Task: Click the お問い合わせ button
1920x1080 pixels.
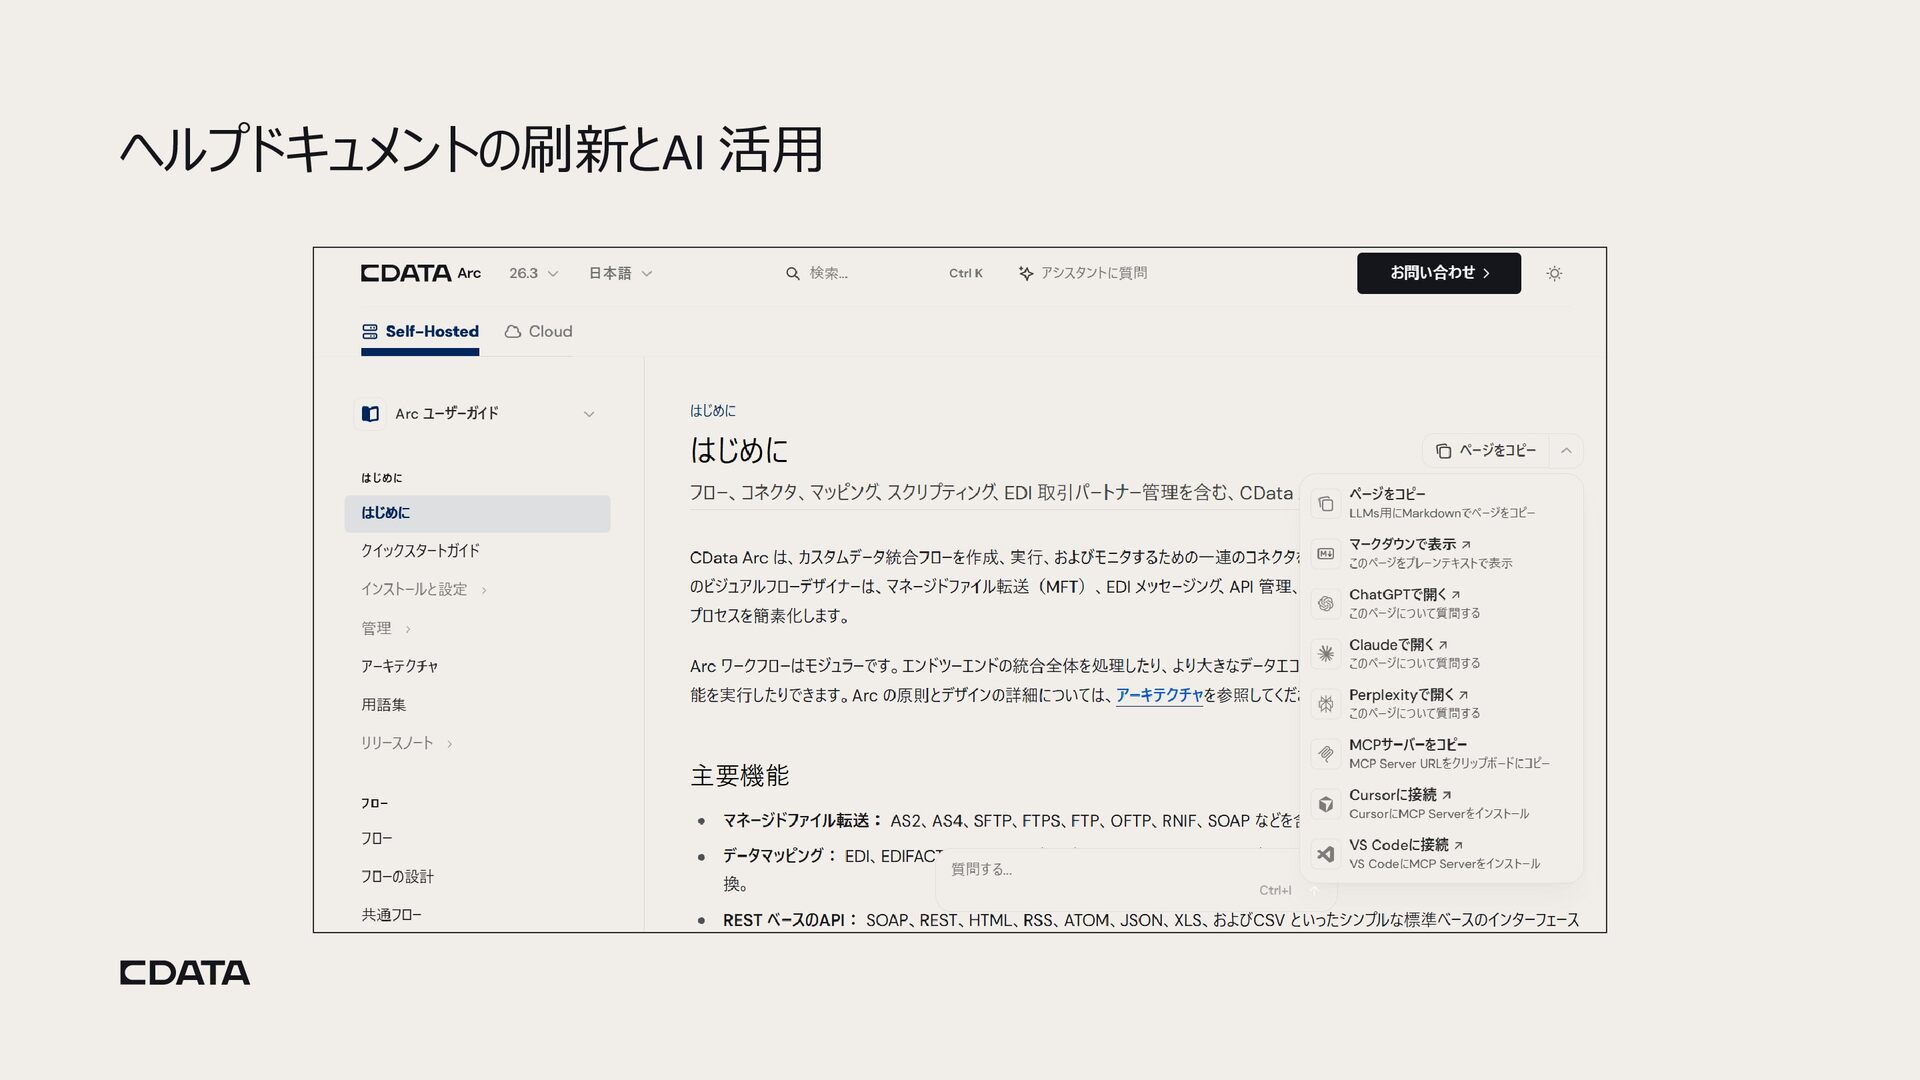Action: pyautogui.click(x=1439, y=273)
